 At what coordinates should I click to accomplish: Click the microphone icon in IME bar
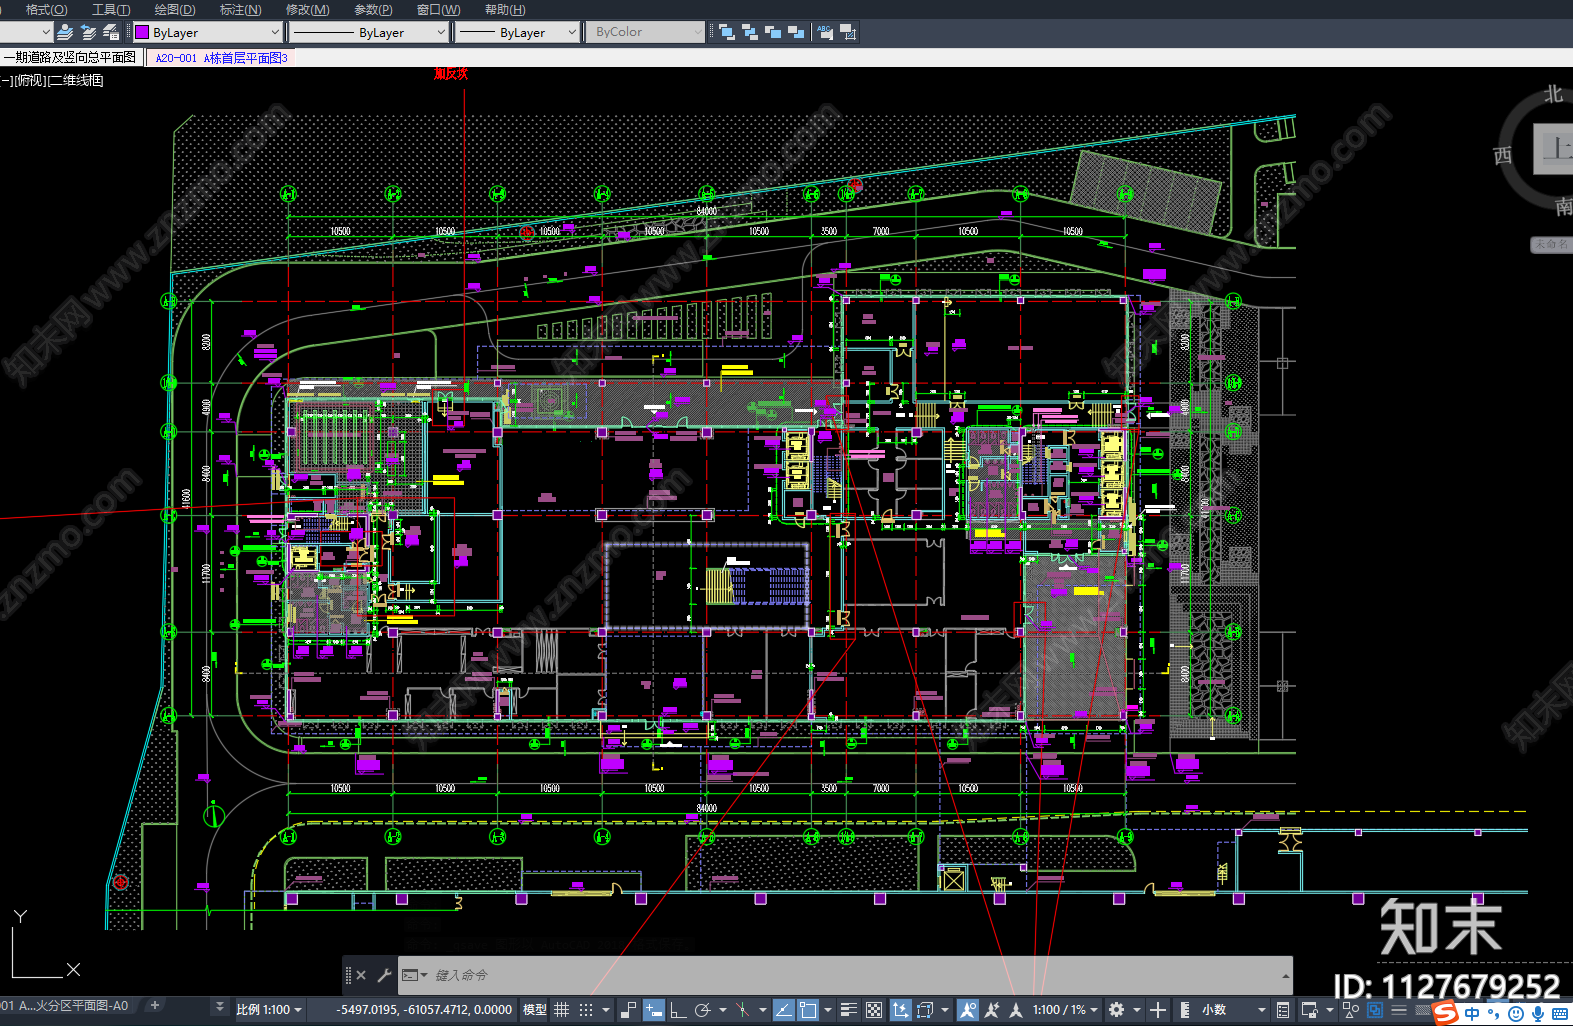point(1538,1014)
